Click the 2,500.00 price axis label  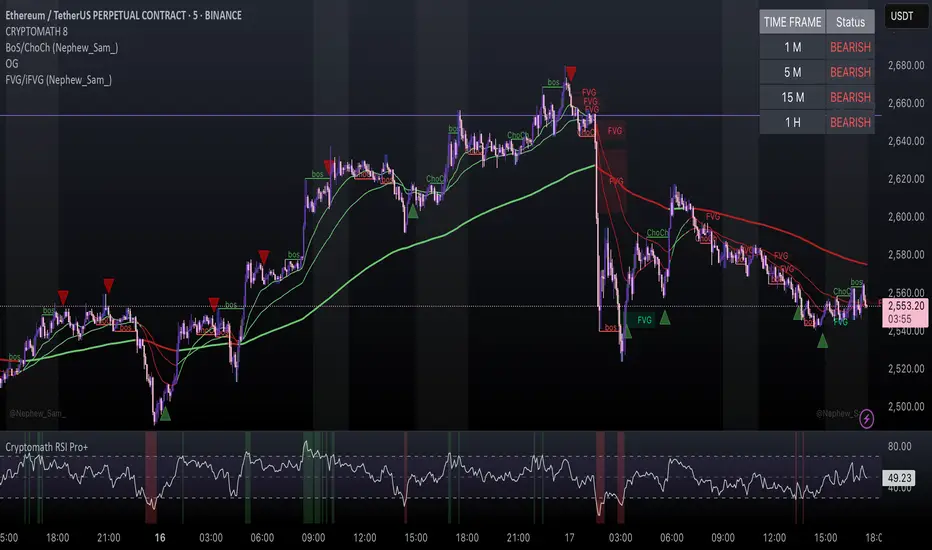(x=906, y=407)
